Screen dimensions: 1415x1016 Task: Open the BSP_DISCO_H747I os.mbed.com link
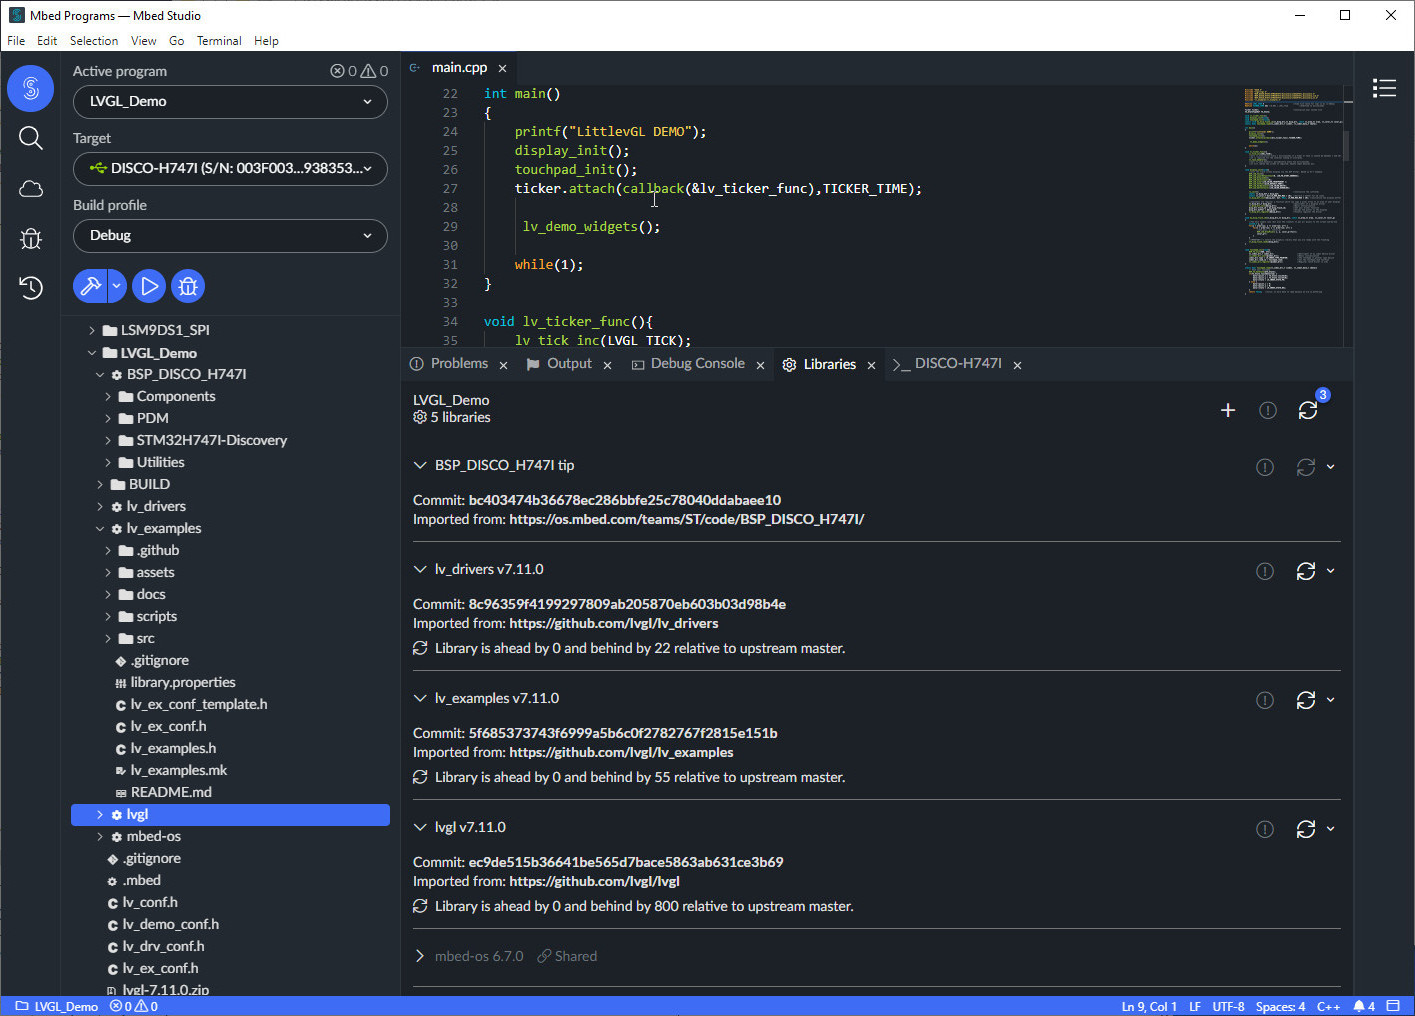pos(686,519)
